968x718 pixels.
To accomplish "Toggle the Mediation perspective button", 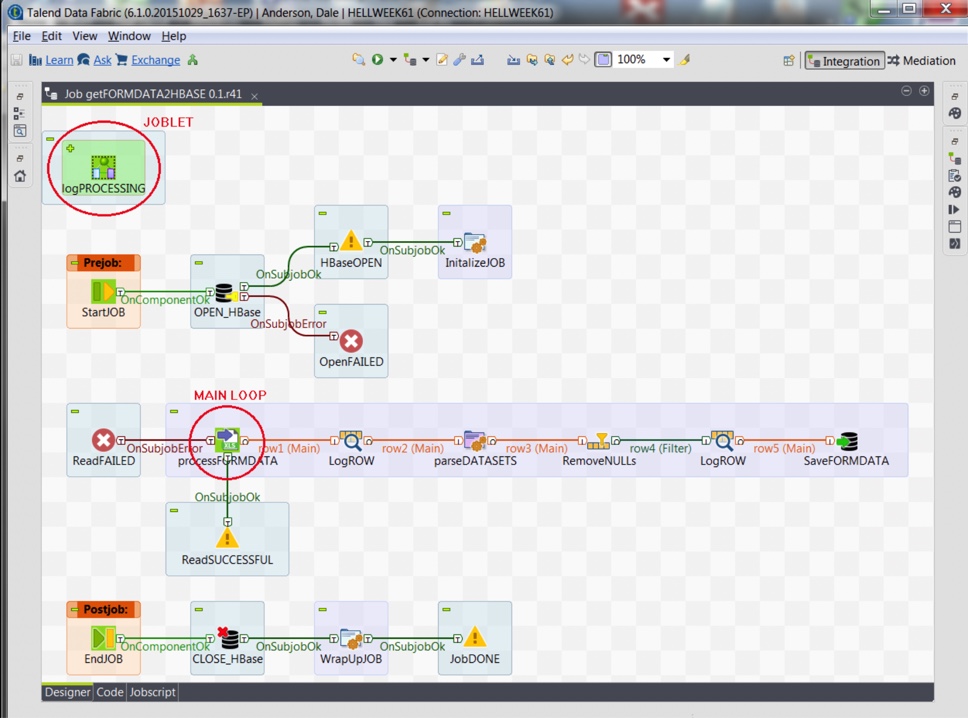I will pyautogui.click(x=922, y=61).
